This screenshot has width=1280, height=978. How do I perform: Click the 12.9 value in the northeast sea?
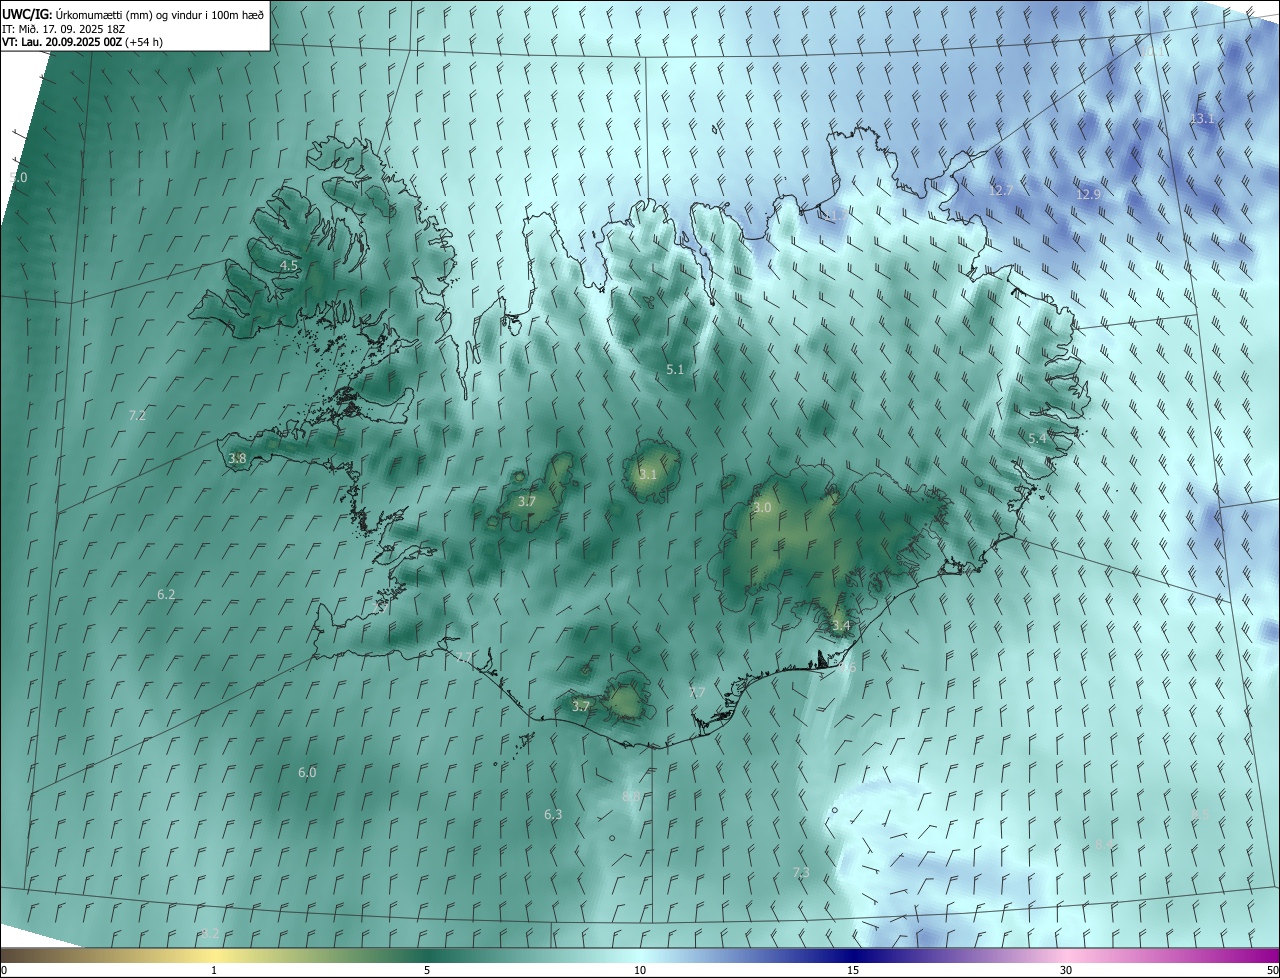1088,194
